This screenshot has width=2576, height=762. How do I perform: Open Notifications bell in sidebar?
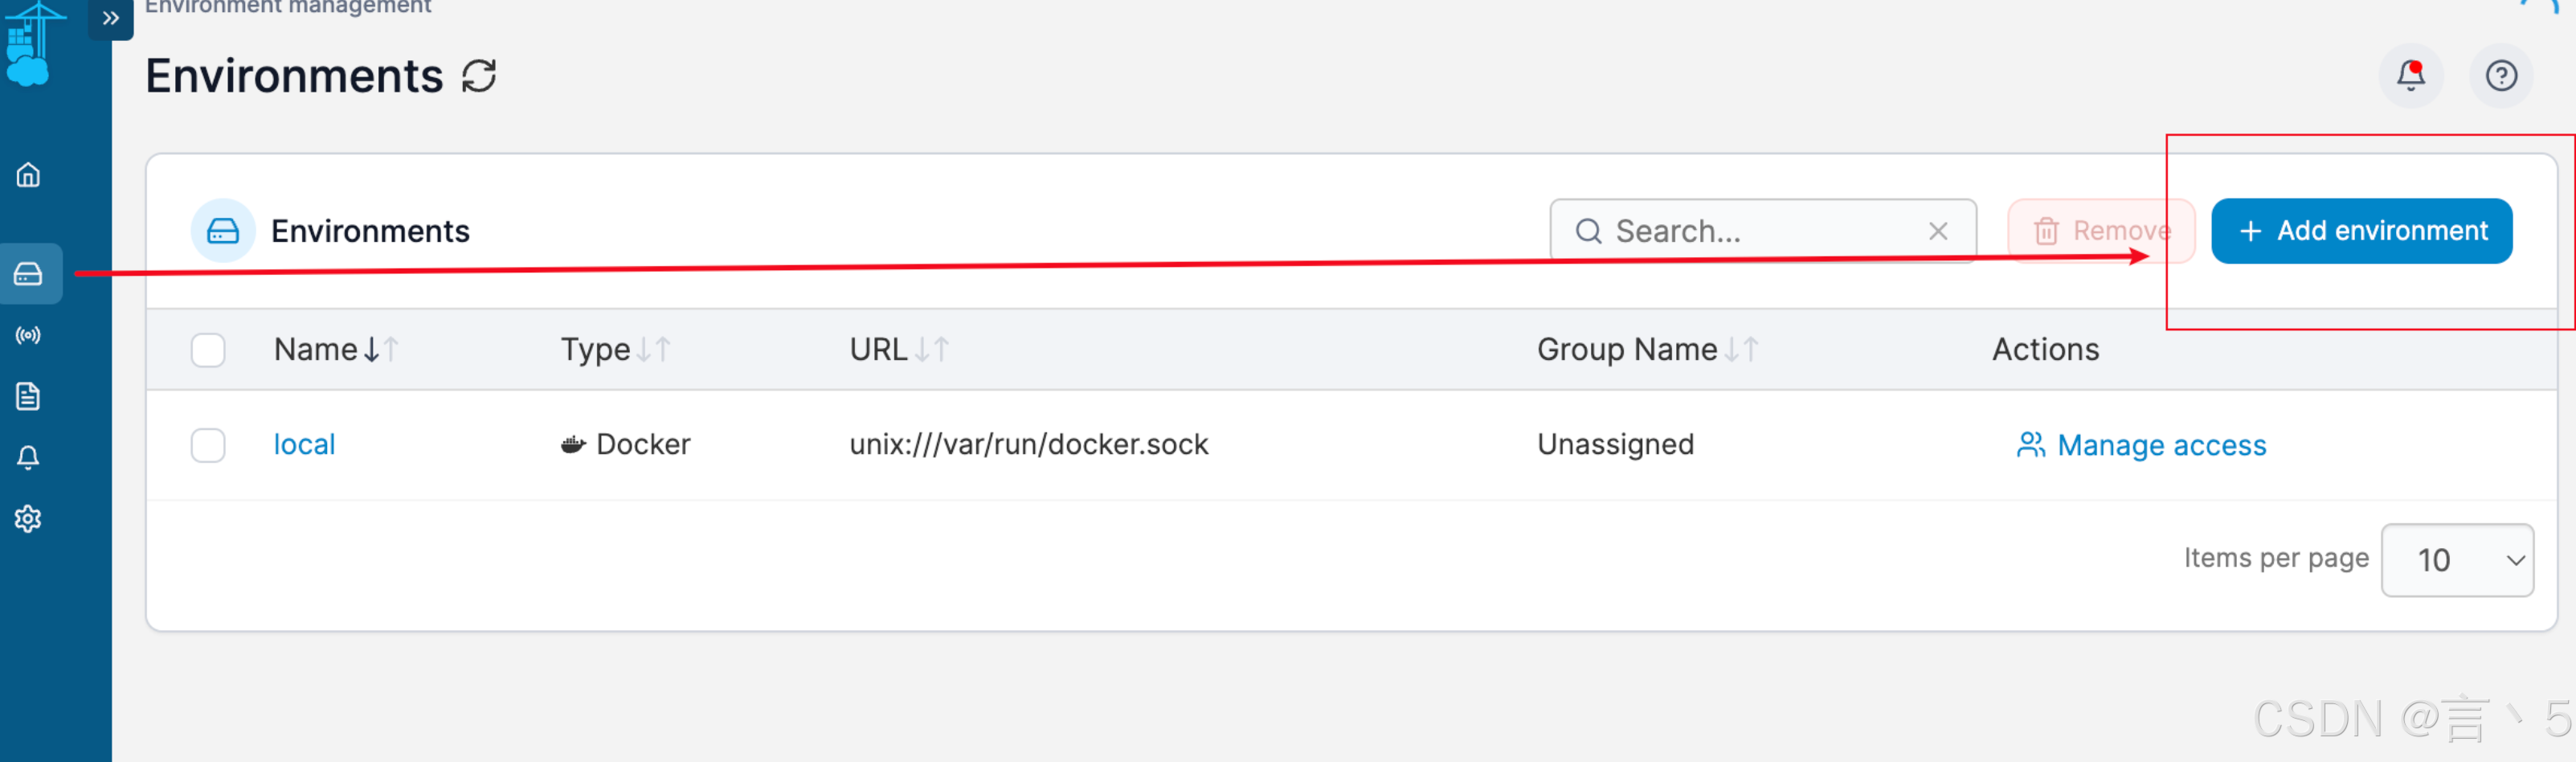pos(28,458)
